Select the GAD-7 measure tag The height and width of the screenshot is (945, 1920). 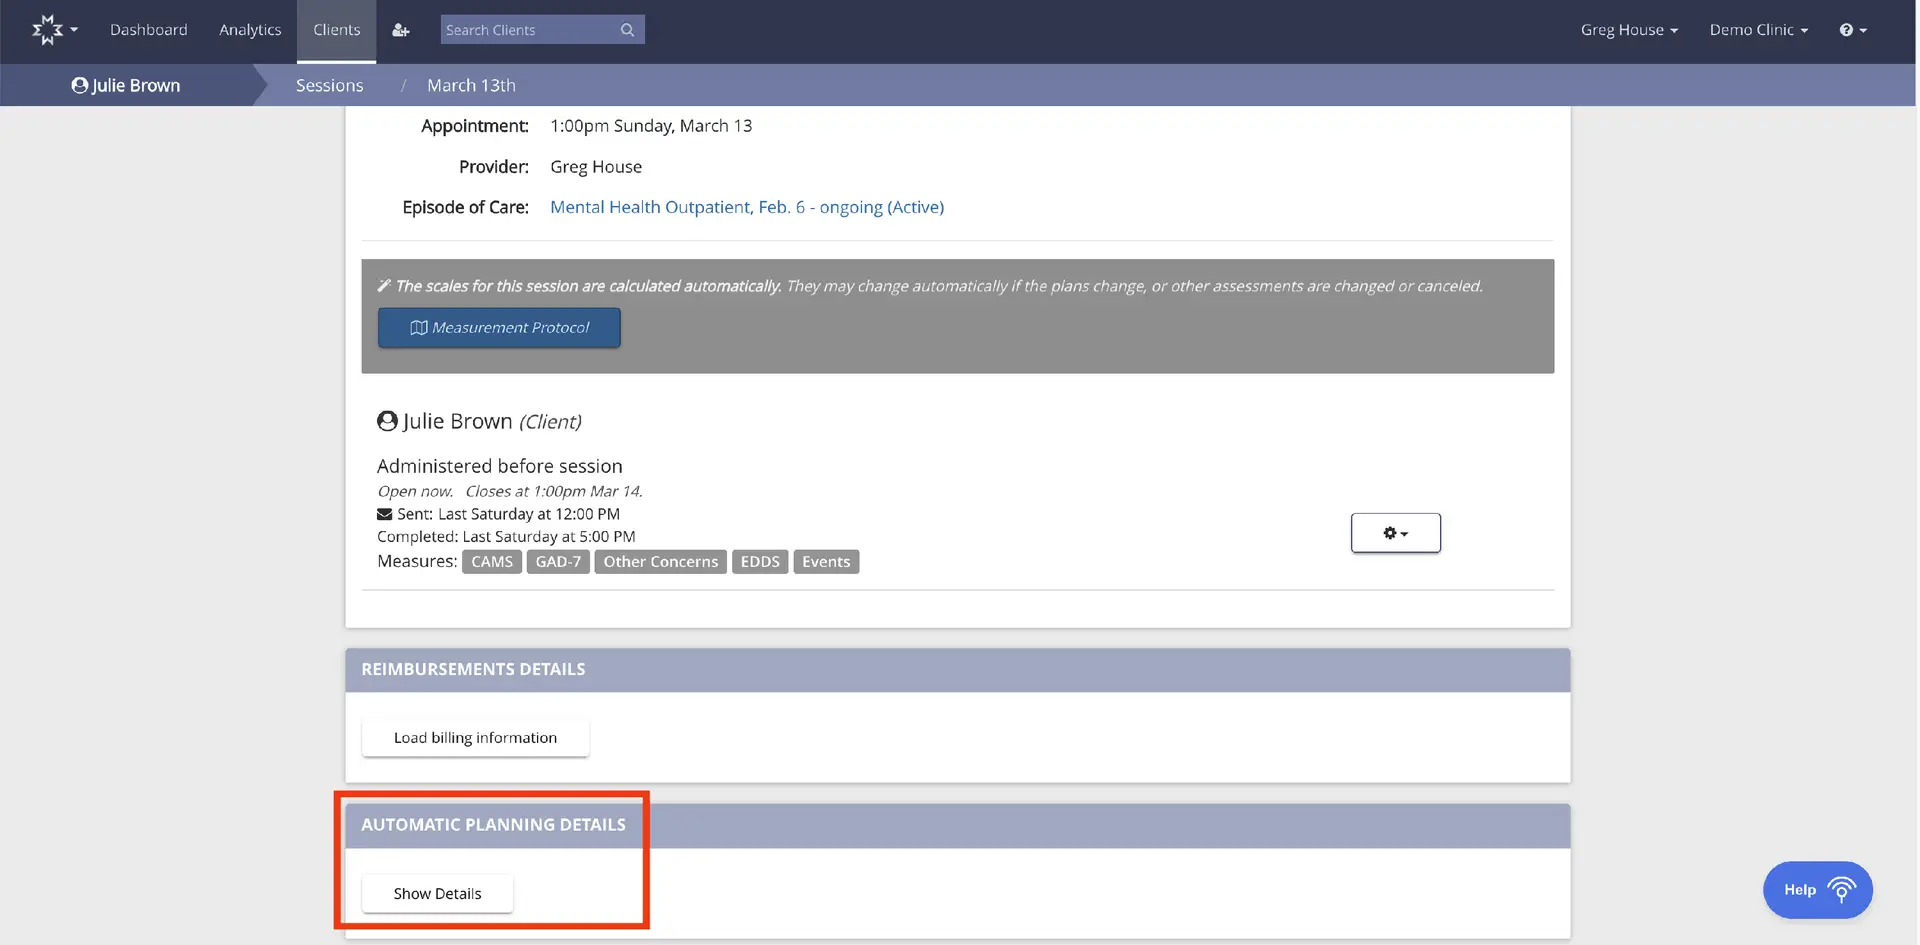pyautogui.click(x=558, y=562)
